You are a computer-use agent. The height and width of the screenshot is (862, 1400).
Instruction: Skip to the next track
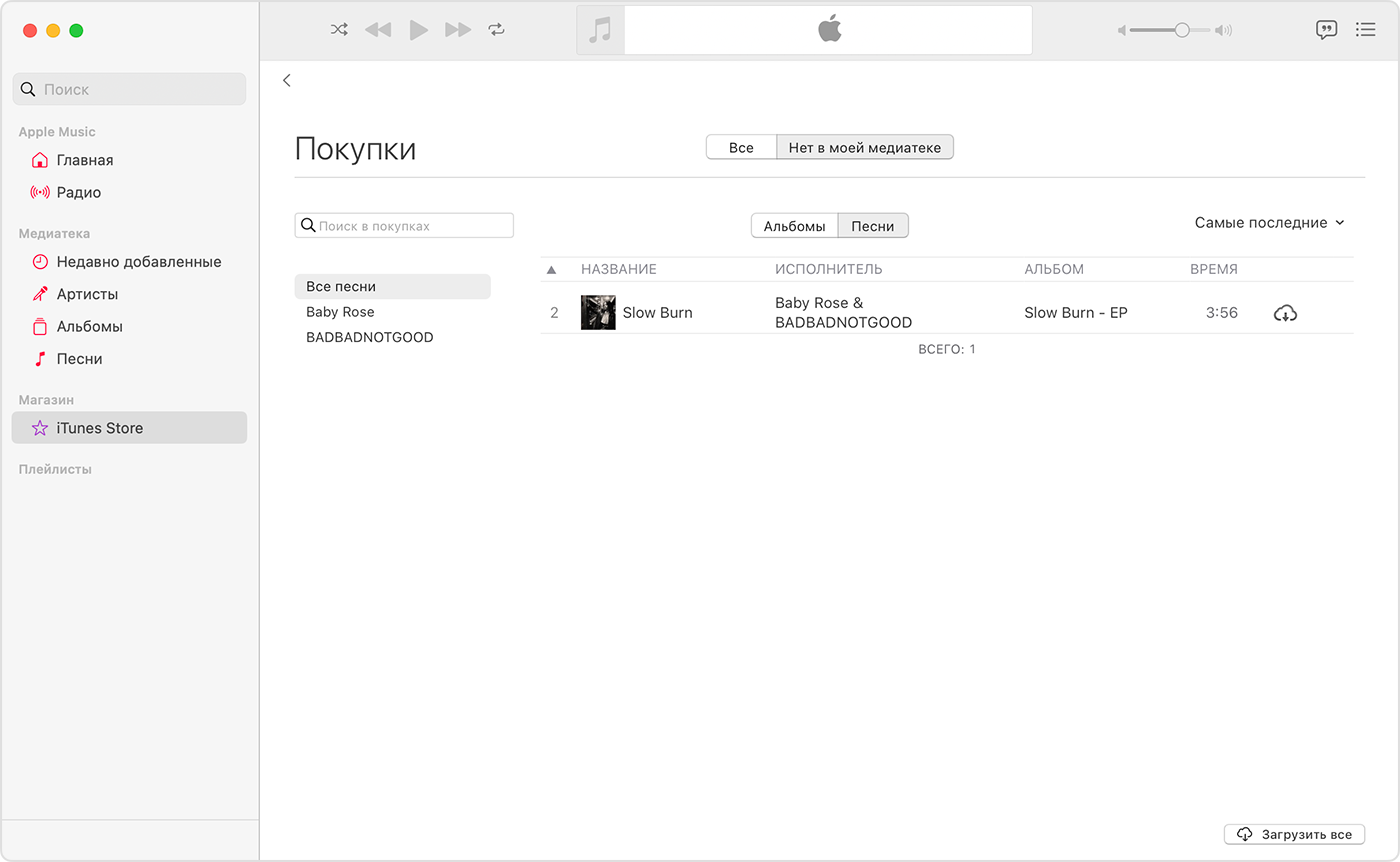pyautogui.click(x=458, y=30)
